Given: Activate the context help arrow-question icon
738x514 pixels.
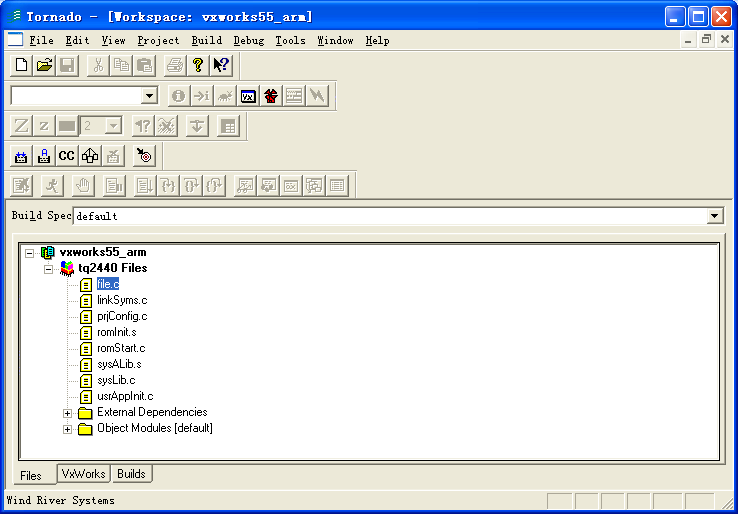Looking at the screenshot, I should coord(221,65).
